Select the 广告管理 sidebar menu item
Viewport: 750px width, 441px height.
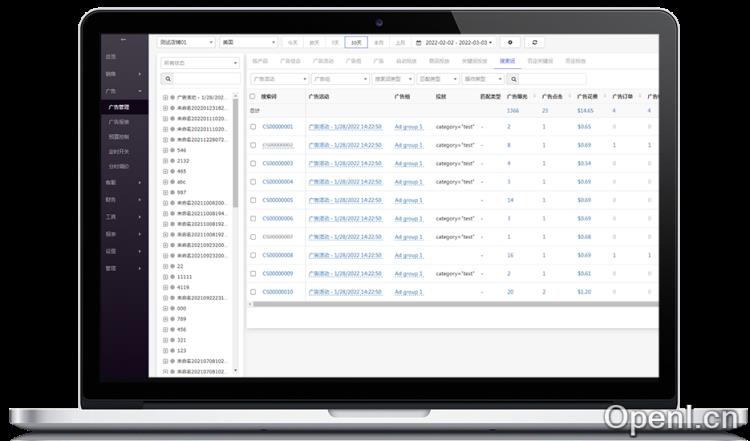click(x=122, y=106)
